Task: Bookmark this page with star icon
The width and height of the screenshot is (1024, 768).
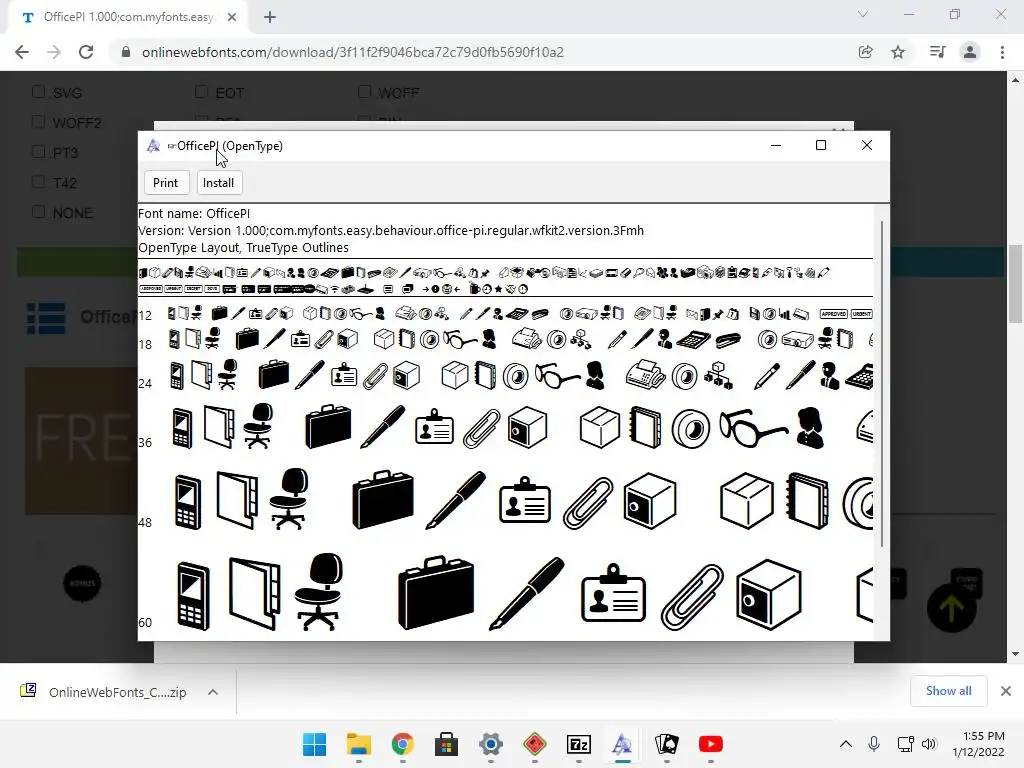Action: [898, 52]
